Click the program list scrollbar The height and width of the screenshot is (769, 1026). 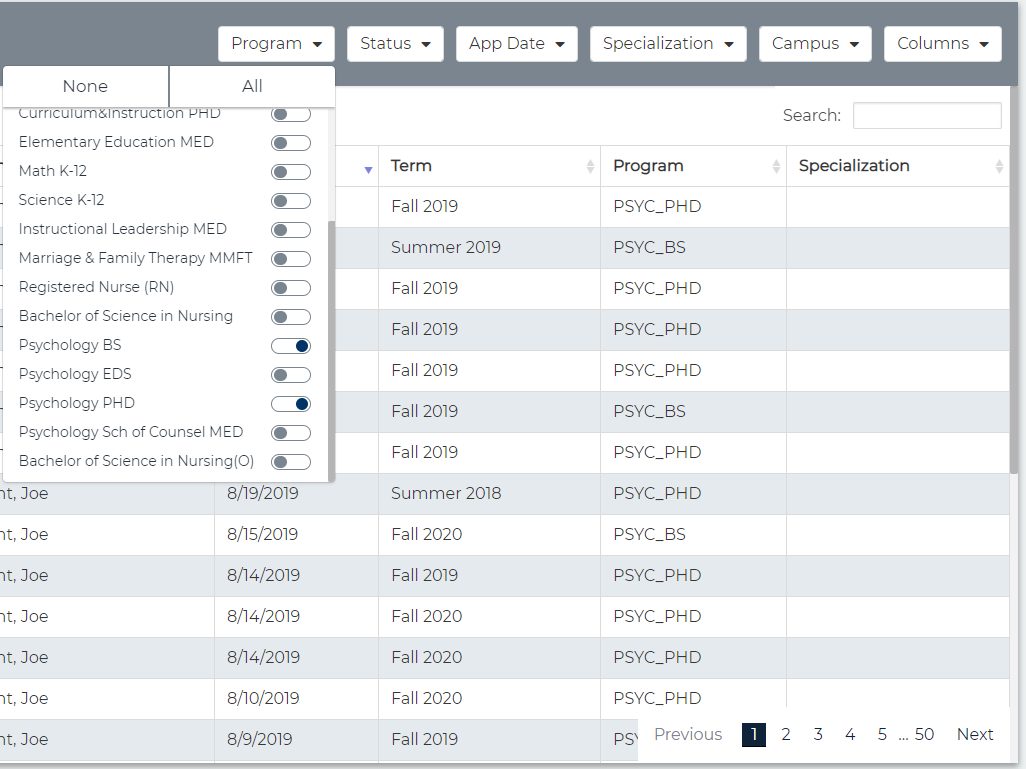click(x=331, y=350)
